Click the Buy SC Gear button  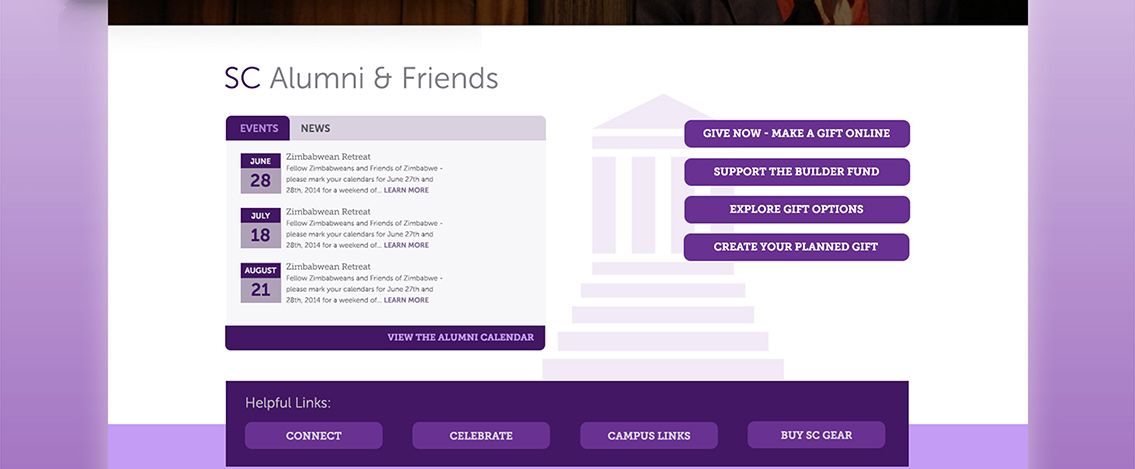click(816, 435)
